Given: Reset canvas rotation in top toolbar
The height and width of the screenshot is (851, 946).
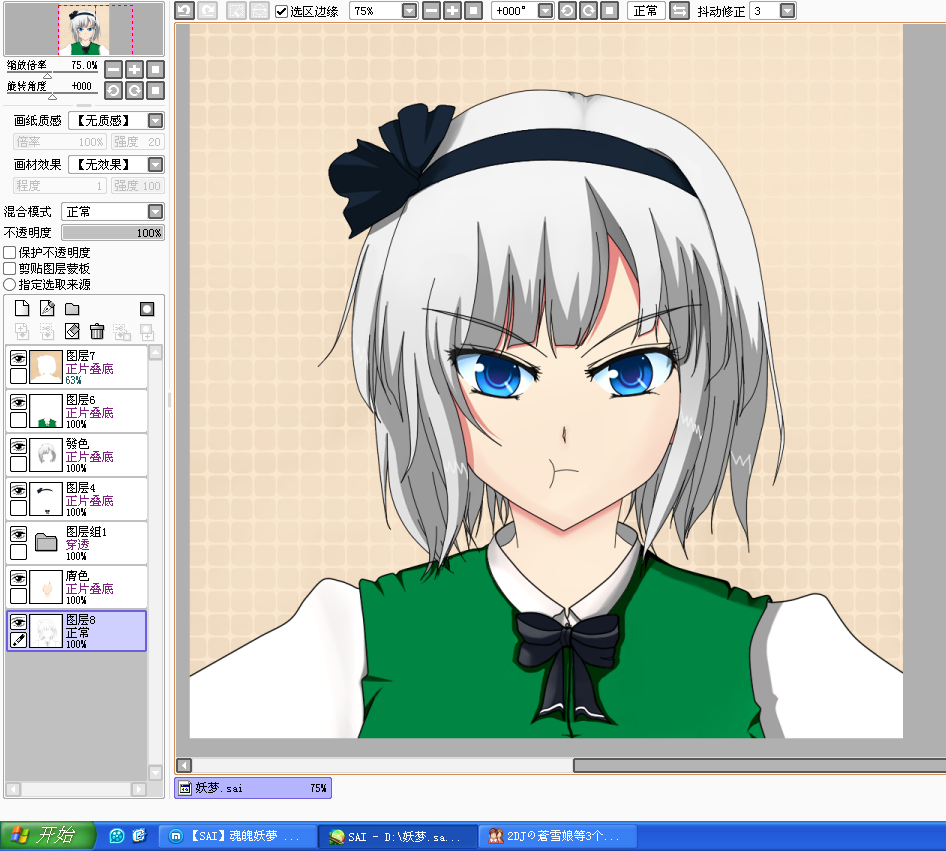Looking at the screenshot, I should pos(609,11).
